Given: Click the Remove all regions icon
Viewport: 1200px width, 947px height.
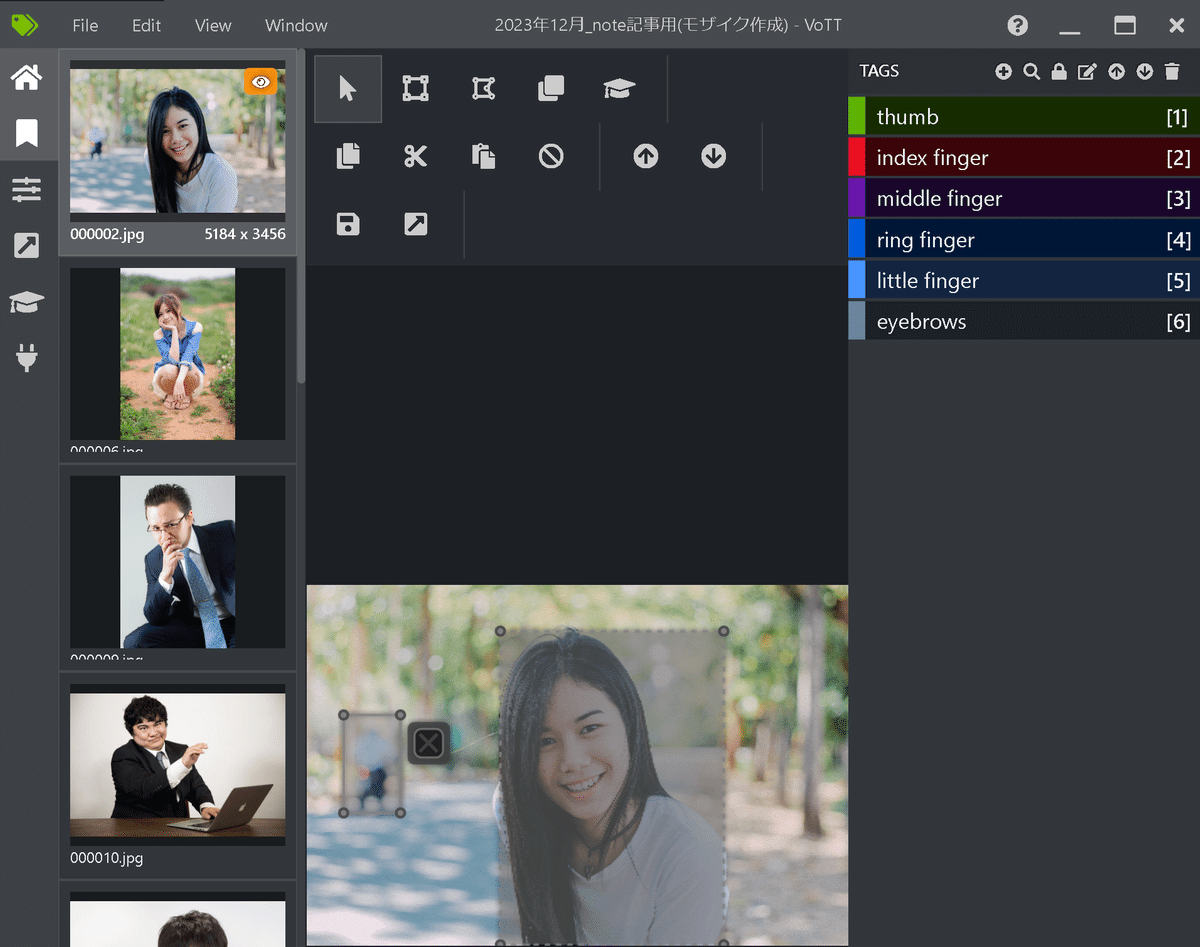Looking at the screenshot, I should (x=551, y=156).
